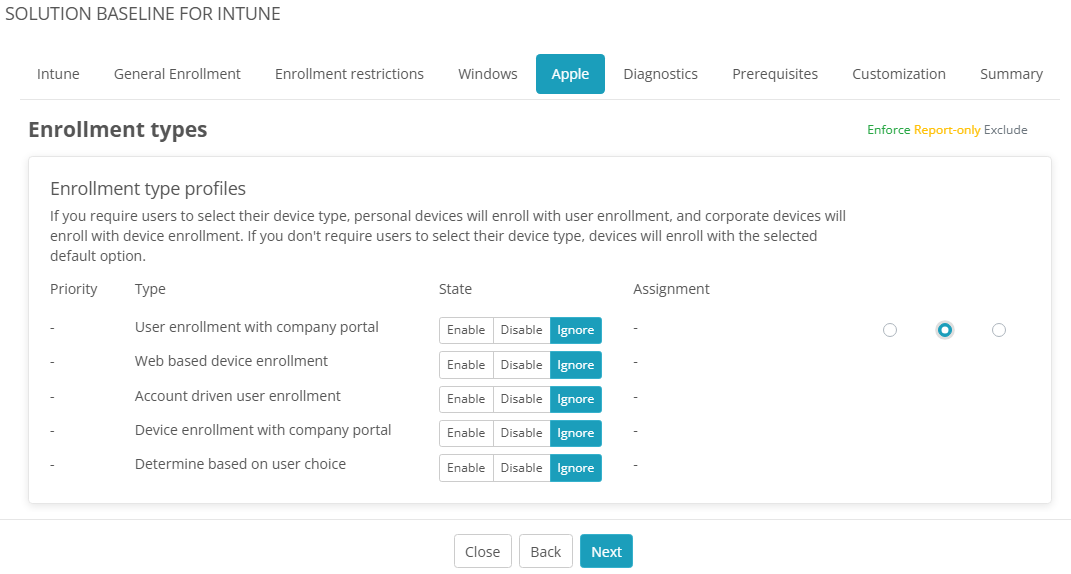Screen dimensions: 1071x574
Task: Click the Close button
Action: (x=483, y=551)
